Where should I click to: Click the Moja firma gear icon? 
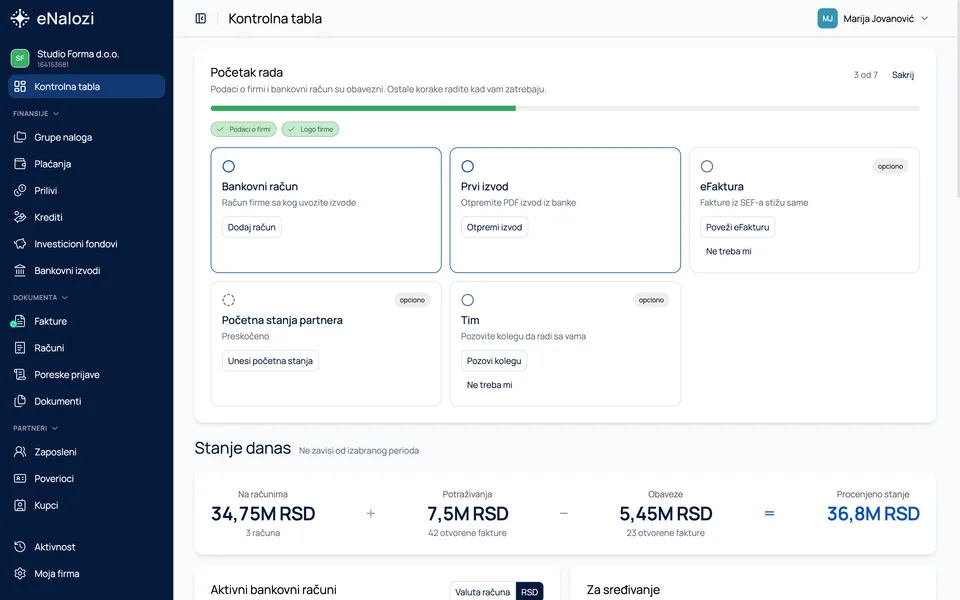[20, 573]
